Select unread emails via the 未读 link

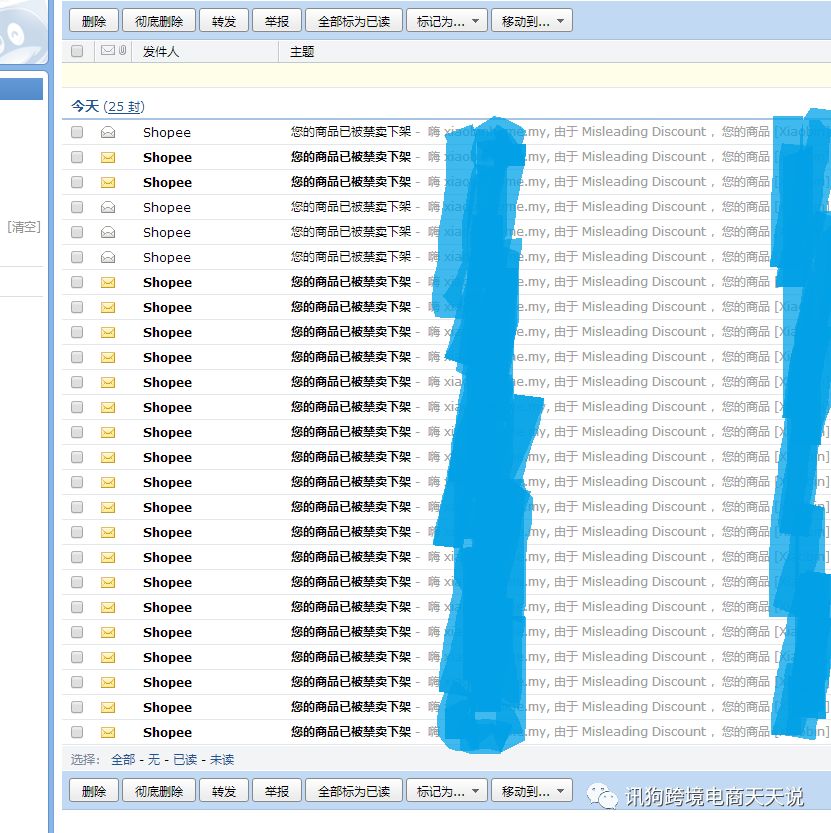[x=222, y=759]
